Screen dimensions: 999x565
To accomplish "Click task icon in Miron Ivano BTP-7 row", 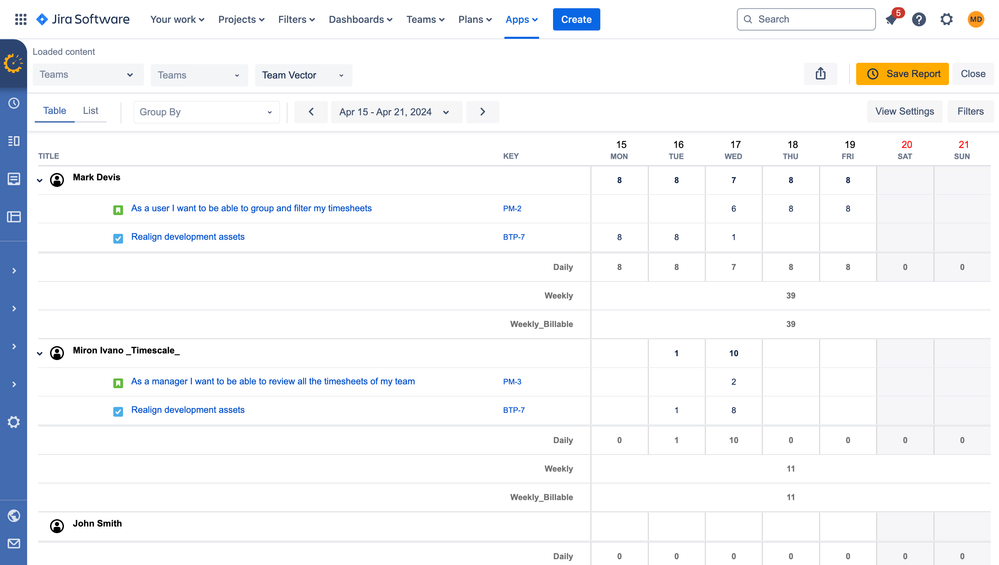I will point(118,411).
